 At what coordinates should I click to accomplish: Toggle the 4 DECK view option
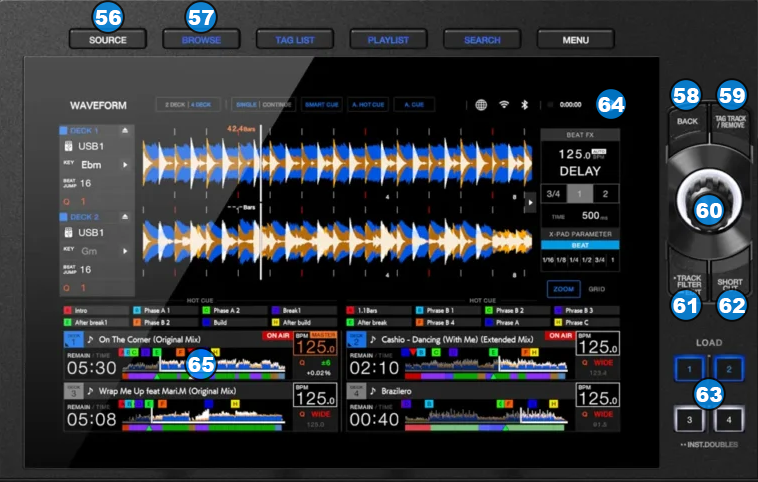click(201, 104)
